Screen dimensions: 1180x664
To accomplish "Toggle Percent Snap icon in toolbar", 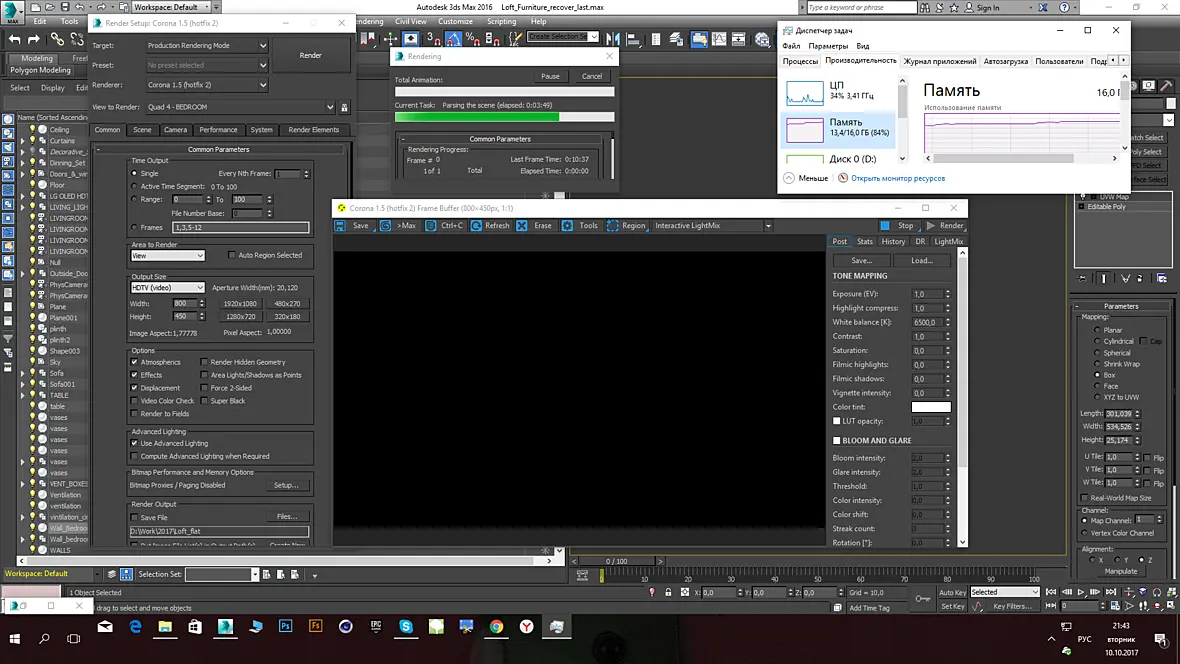I will 473,38.
